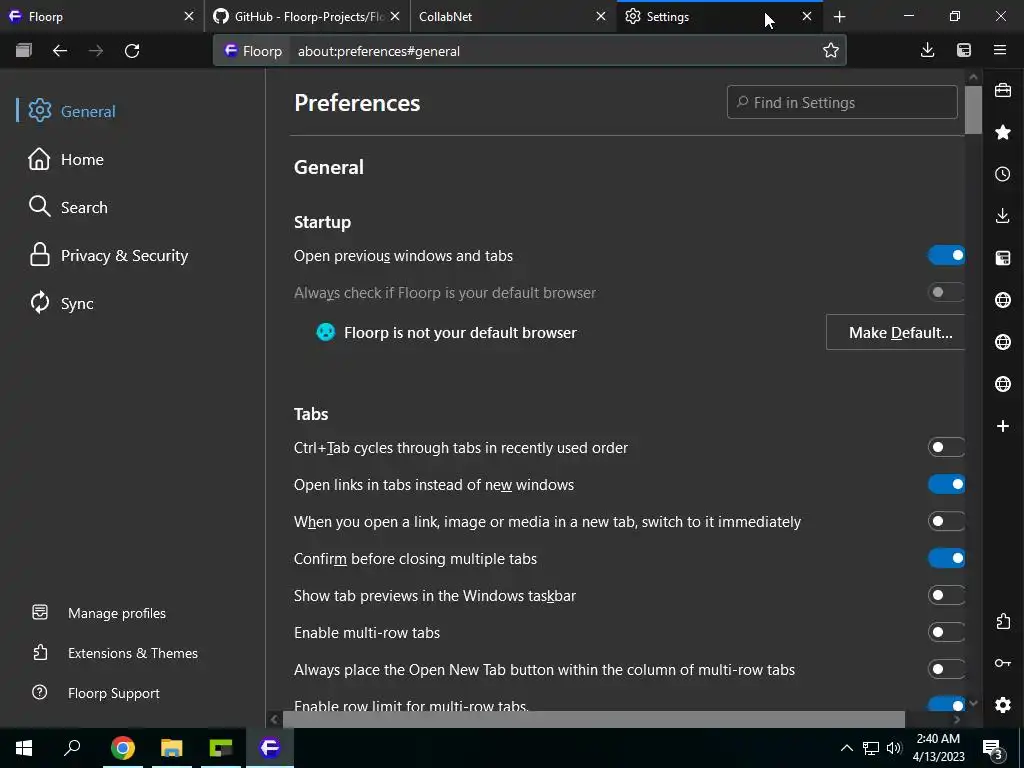This screenshot has height=768, width=1024.
Task: Open Add-ons puzzle icon in side panel
Action: tap(1003, 621)
